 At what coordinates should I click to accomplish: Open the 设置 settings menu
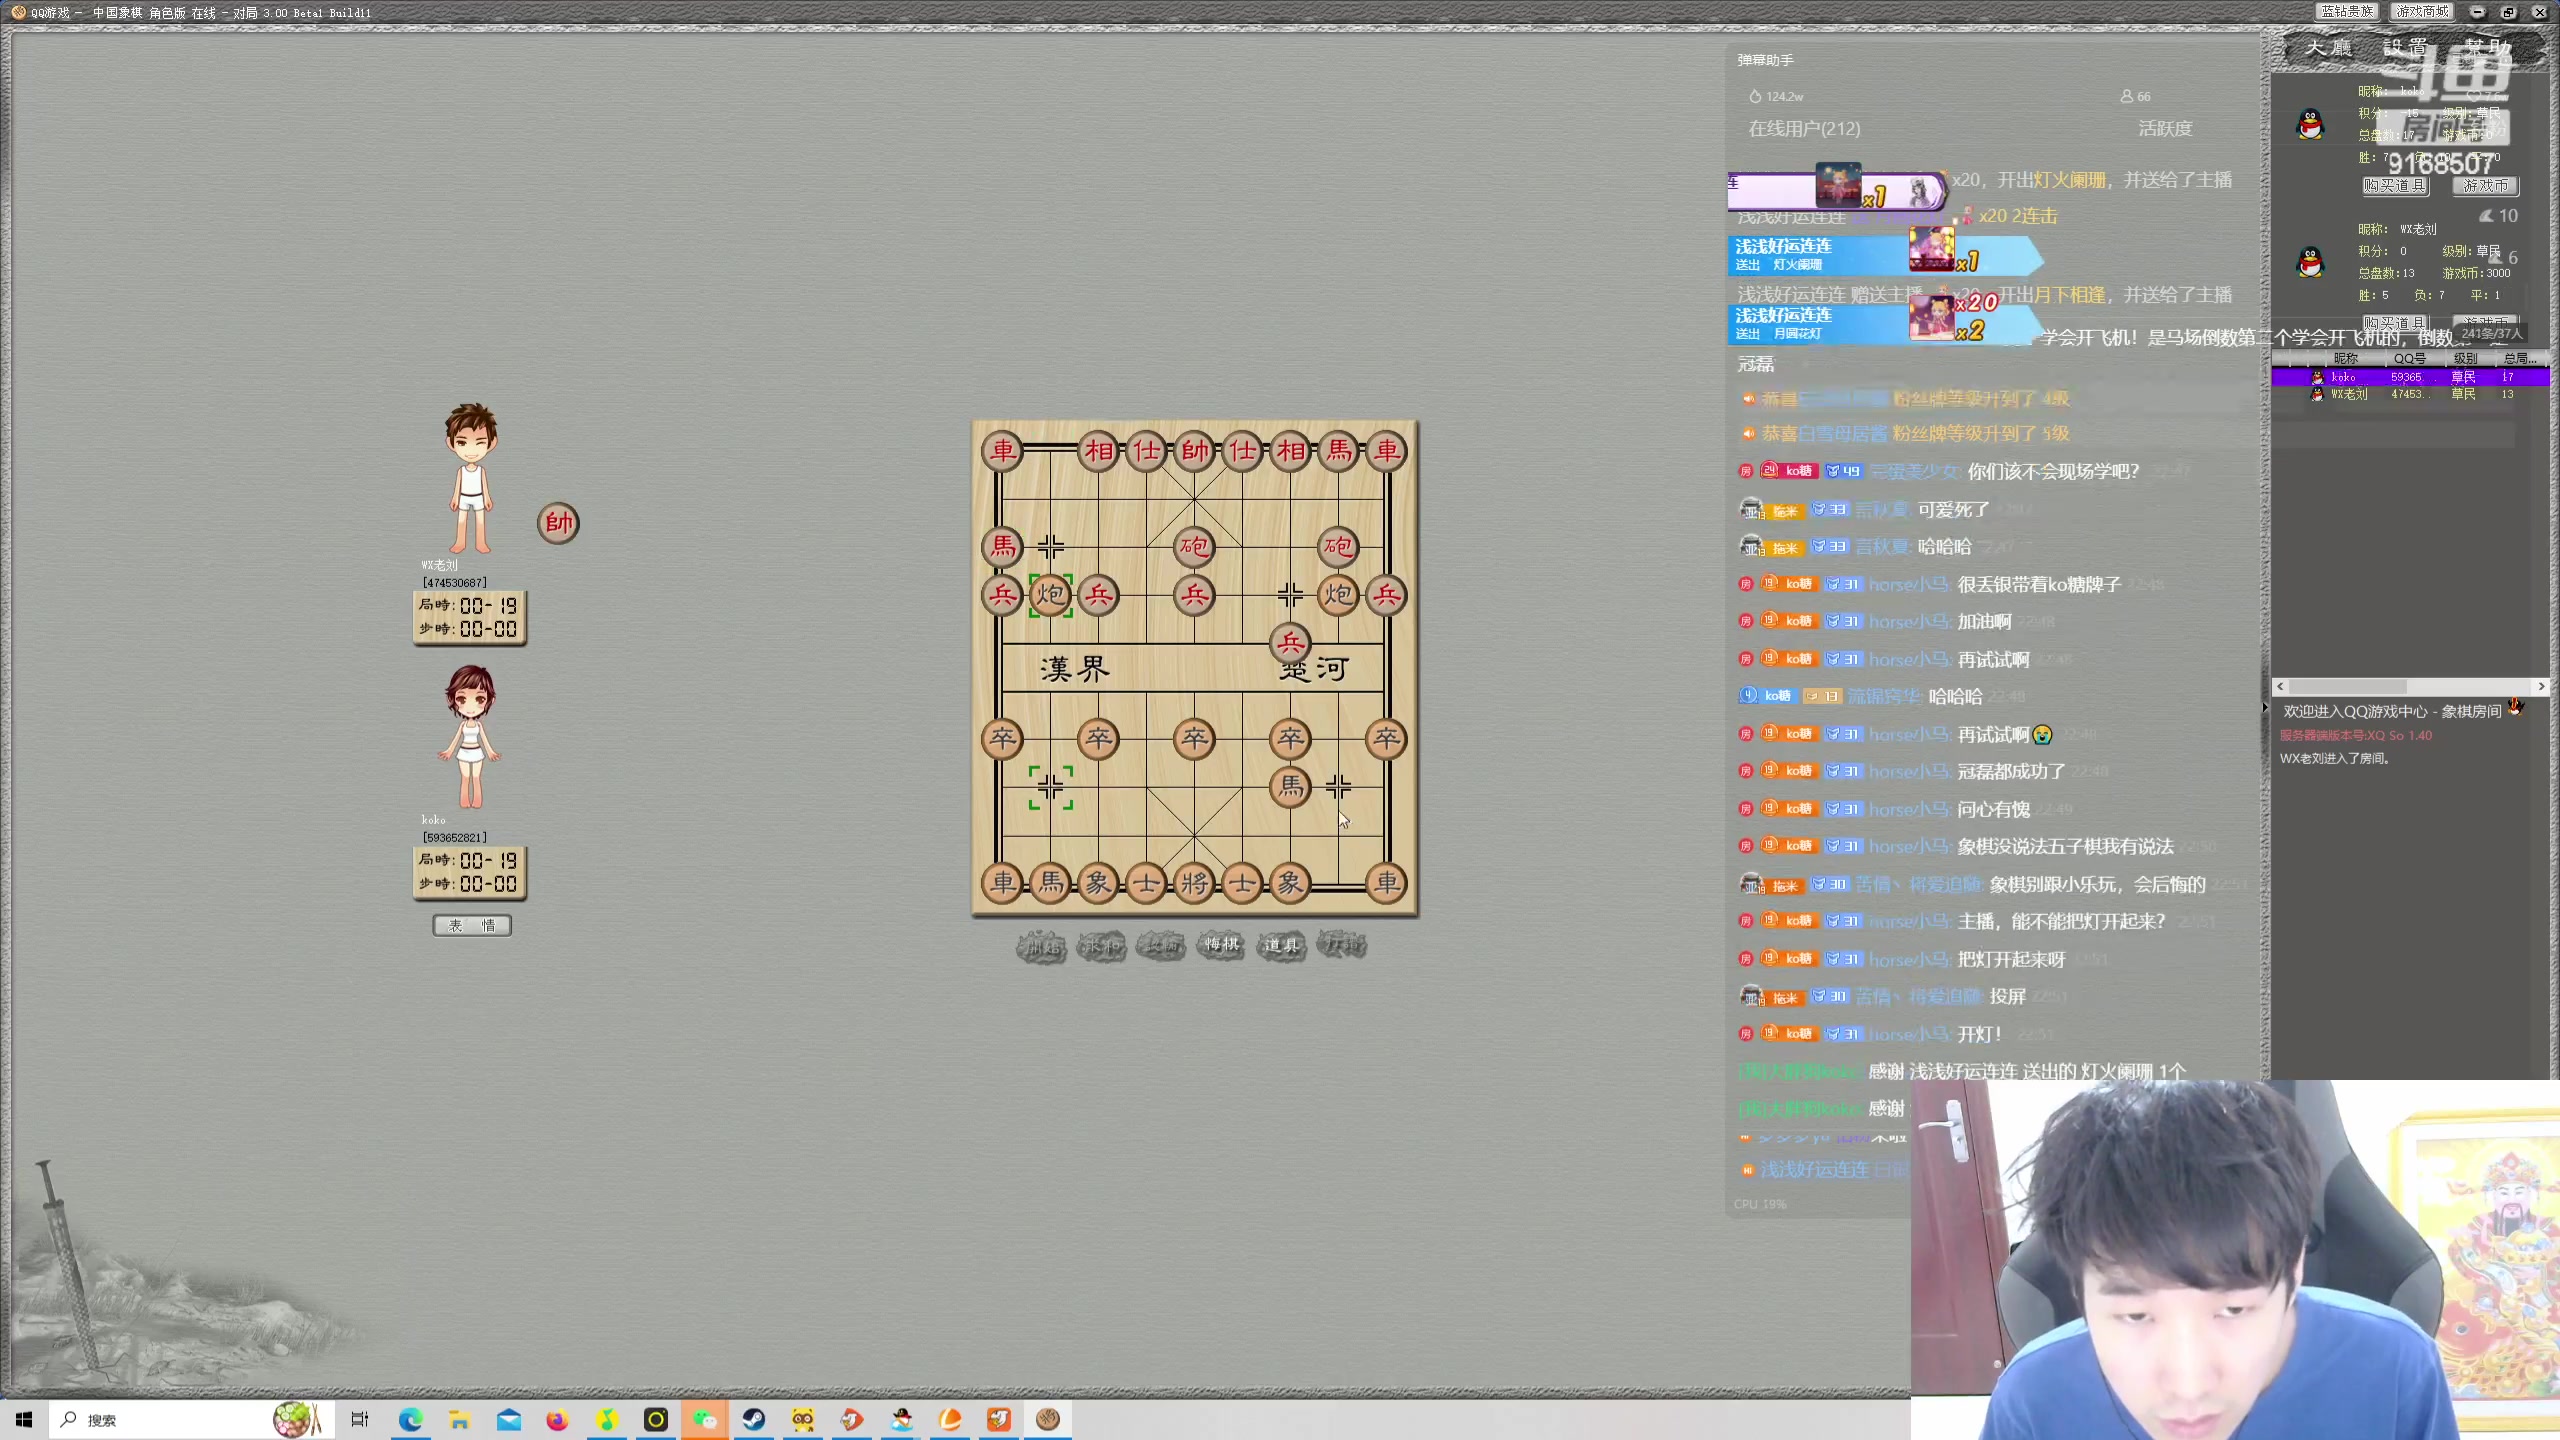point(2405,48)
